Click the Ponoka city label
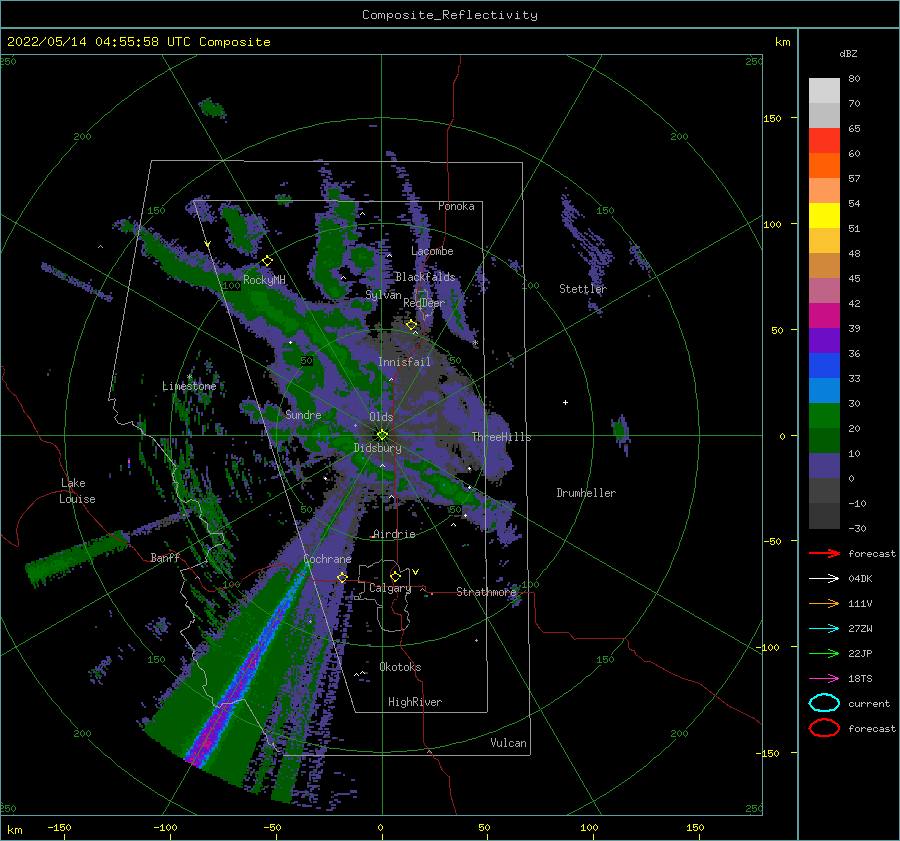The image size is (900, 841). pyautogui.click(x=456, y=206)
